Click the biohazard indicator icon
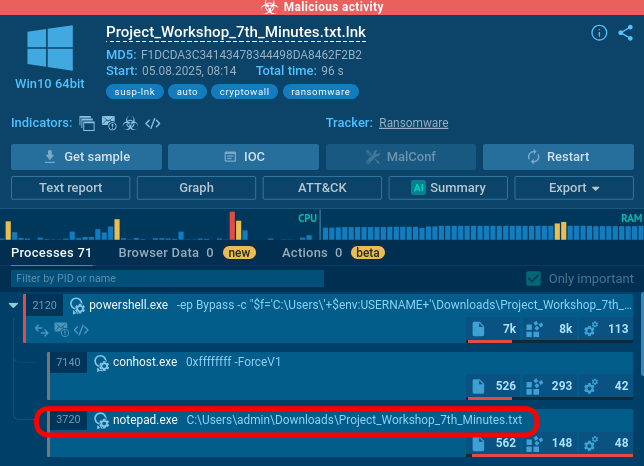This screenshot has width=644, height=466. pyautogui.click(x=128, y=124)
